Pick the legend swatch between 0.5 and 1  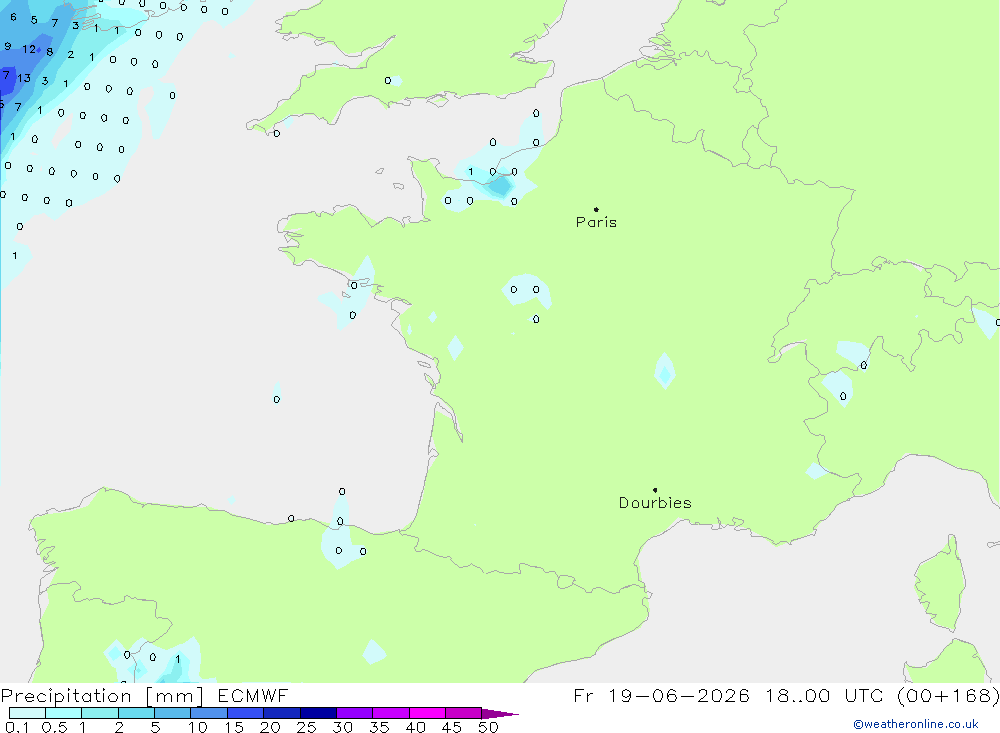pos(64,713)
